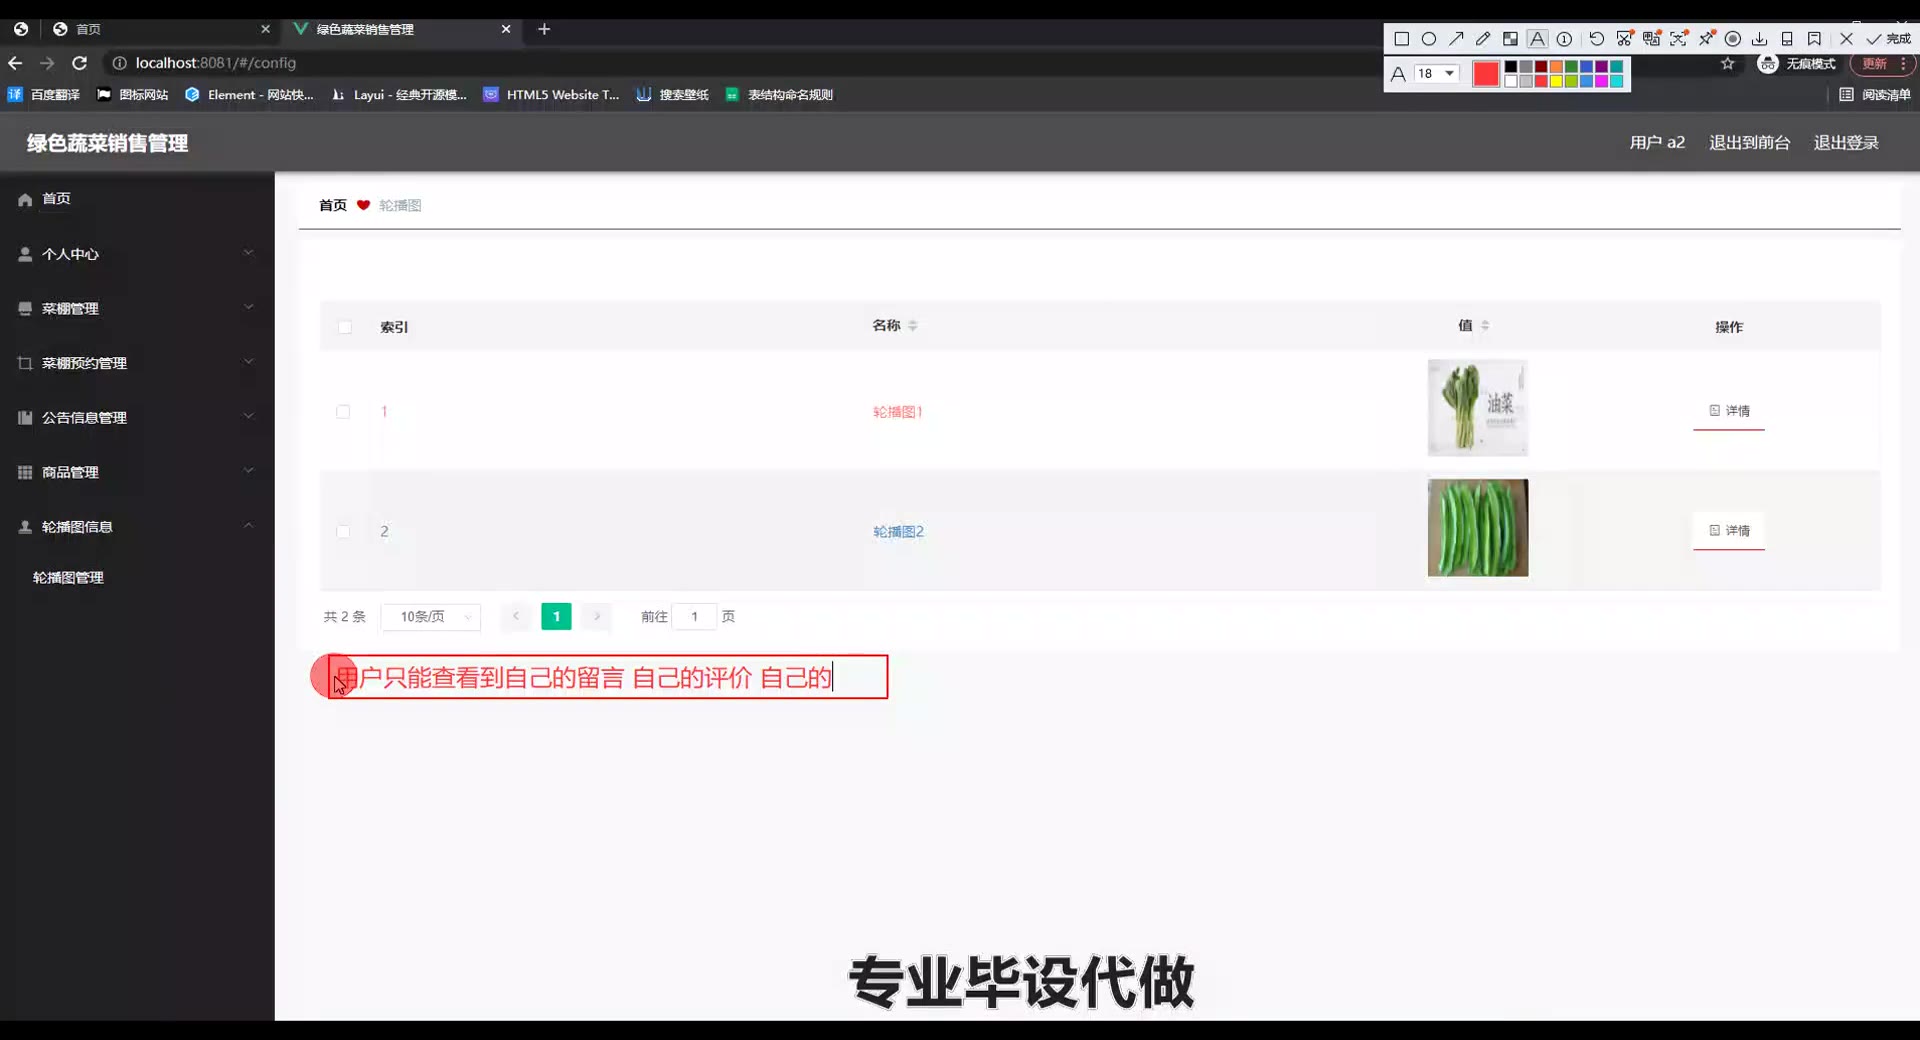The image size is (1920, 1040).
Task: Open the new browser tab button
Action: (x=544, y=29)
